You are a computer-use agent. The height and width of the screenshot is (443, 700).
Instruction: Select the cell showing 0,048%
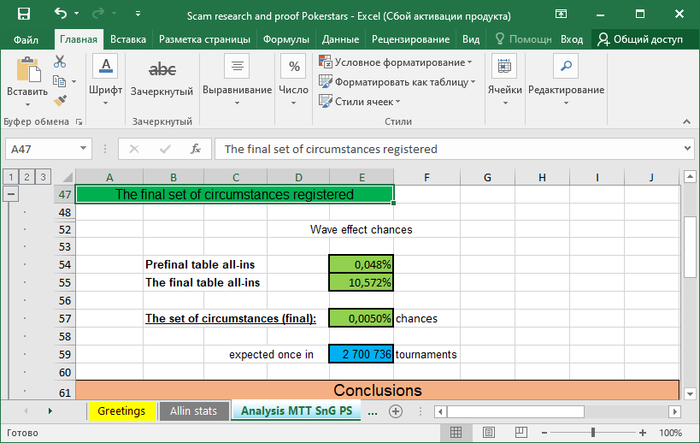[x=361, y=265]
